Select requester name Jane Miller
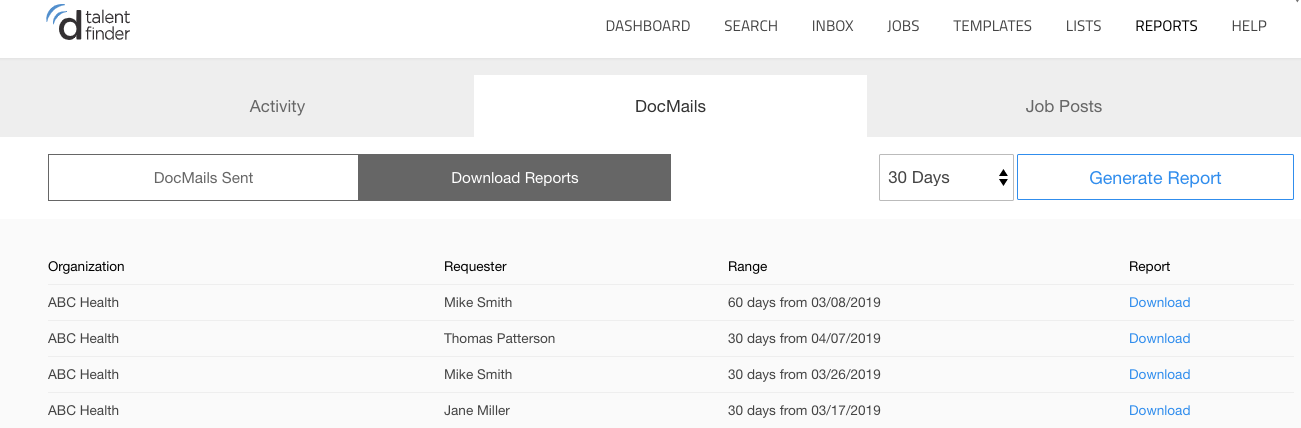The height and width of the screenshot is (428, 1301). coord(477,410)
